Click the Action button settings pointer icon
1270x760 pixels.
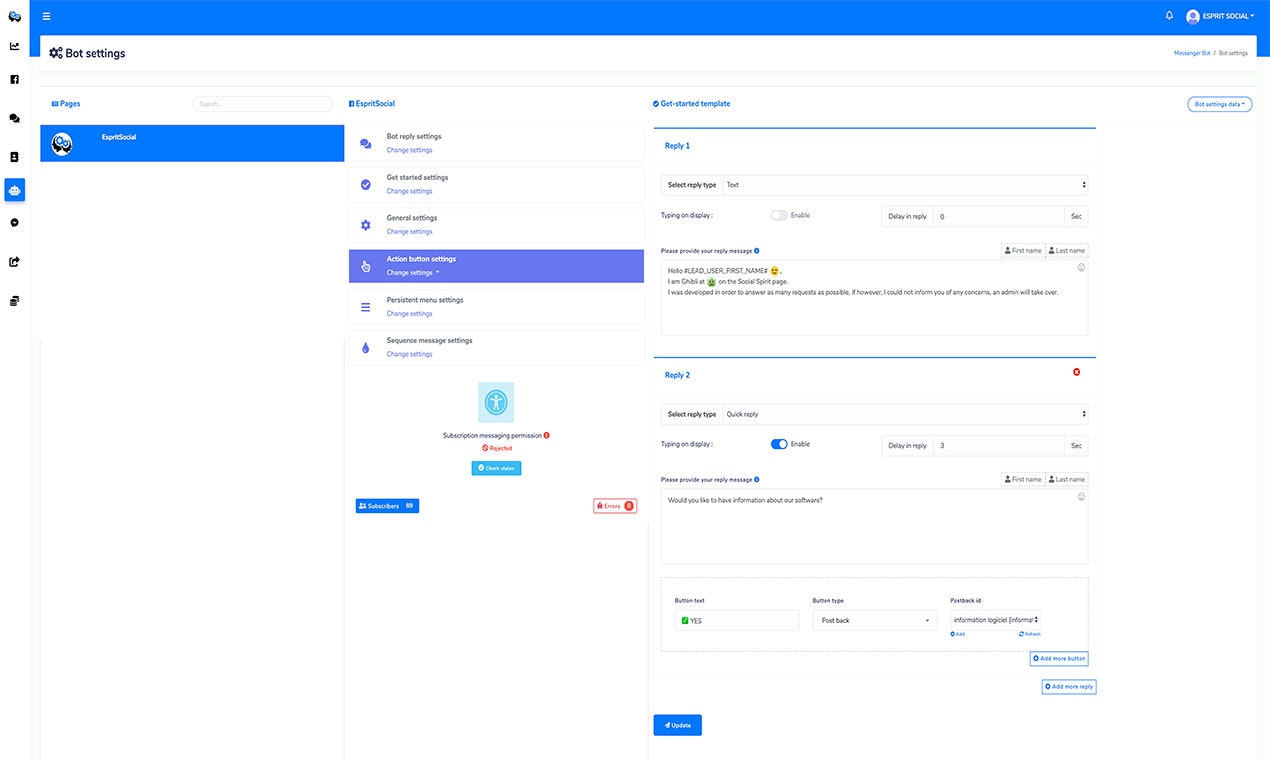[x=366, y=266]
